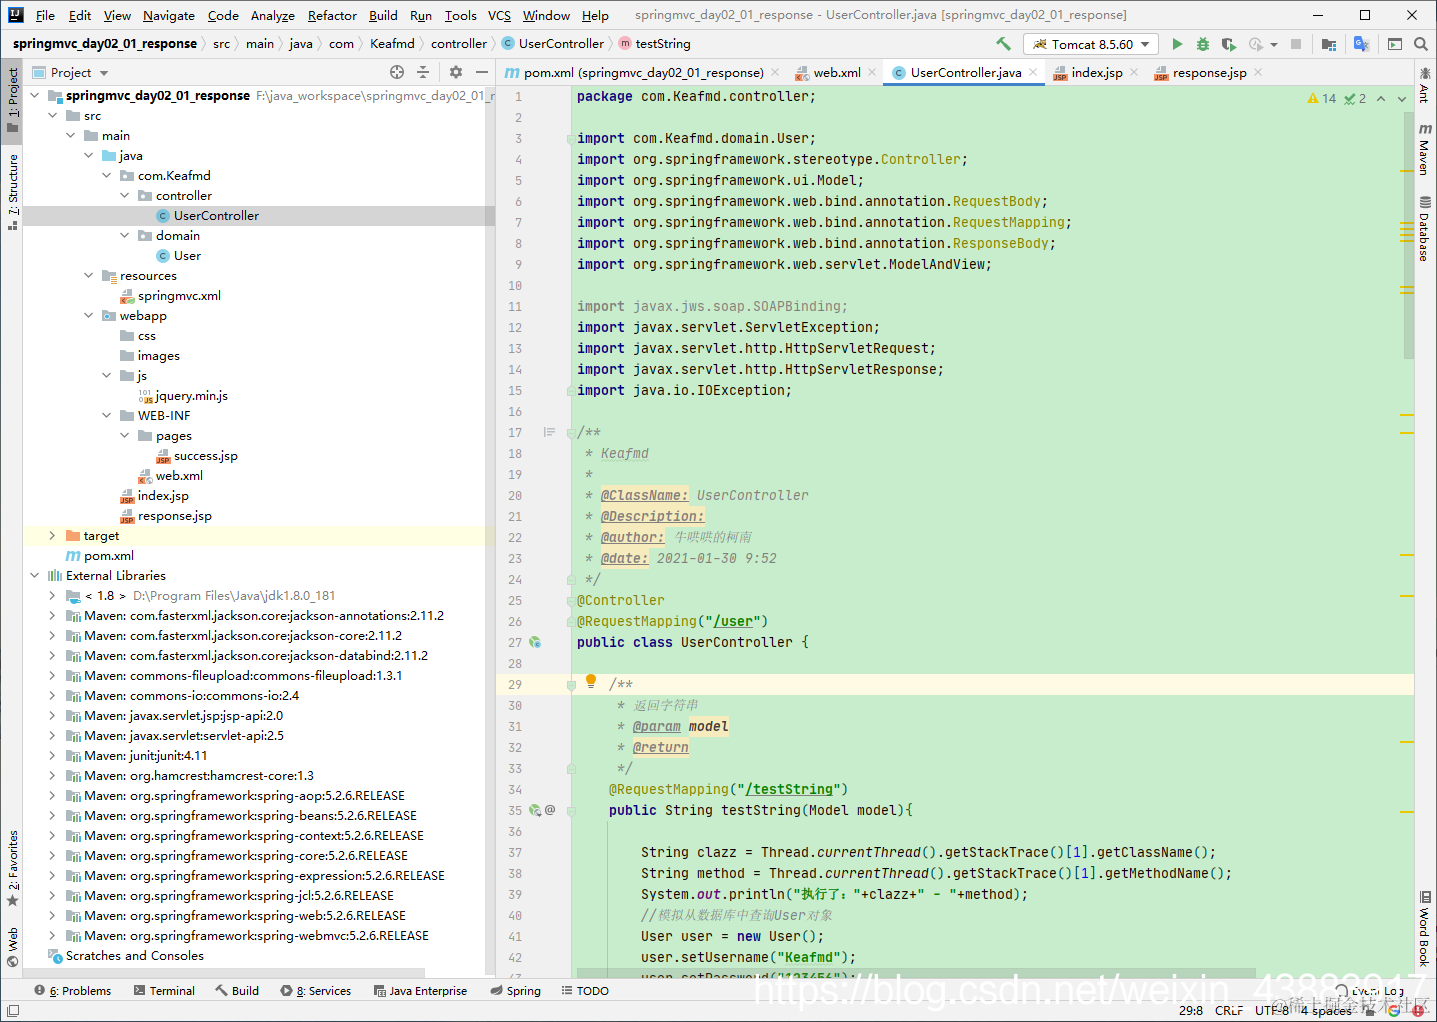Click the Build project hammer icon

tap(1003, 44)
